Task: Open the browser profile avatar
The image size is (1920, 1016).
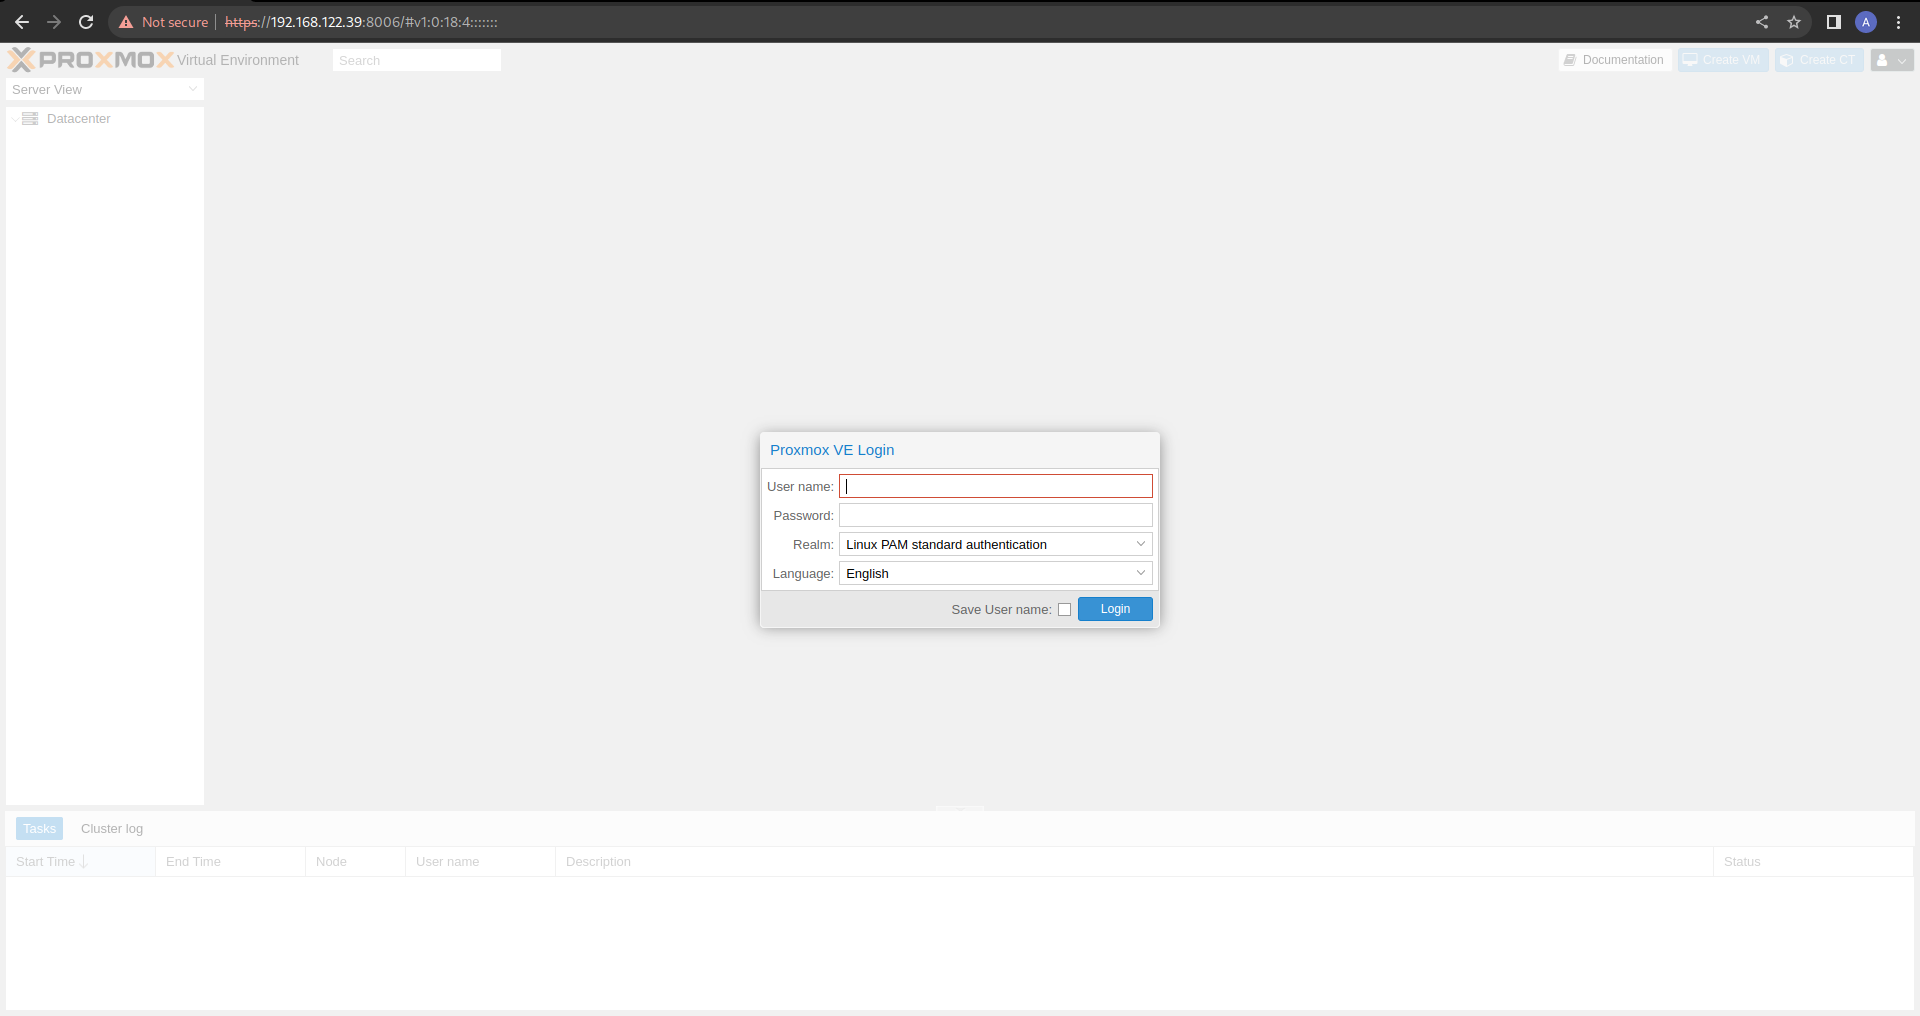Action: pyautogui.click(x=1866, y=22)
